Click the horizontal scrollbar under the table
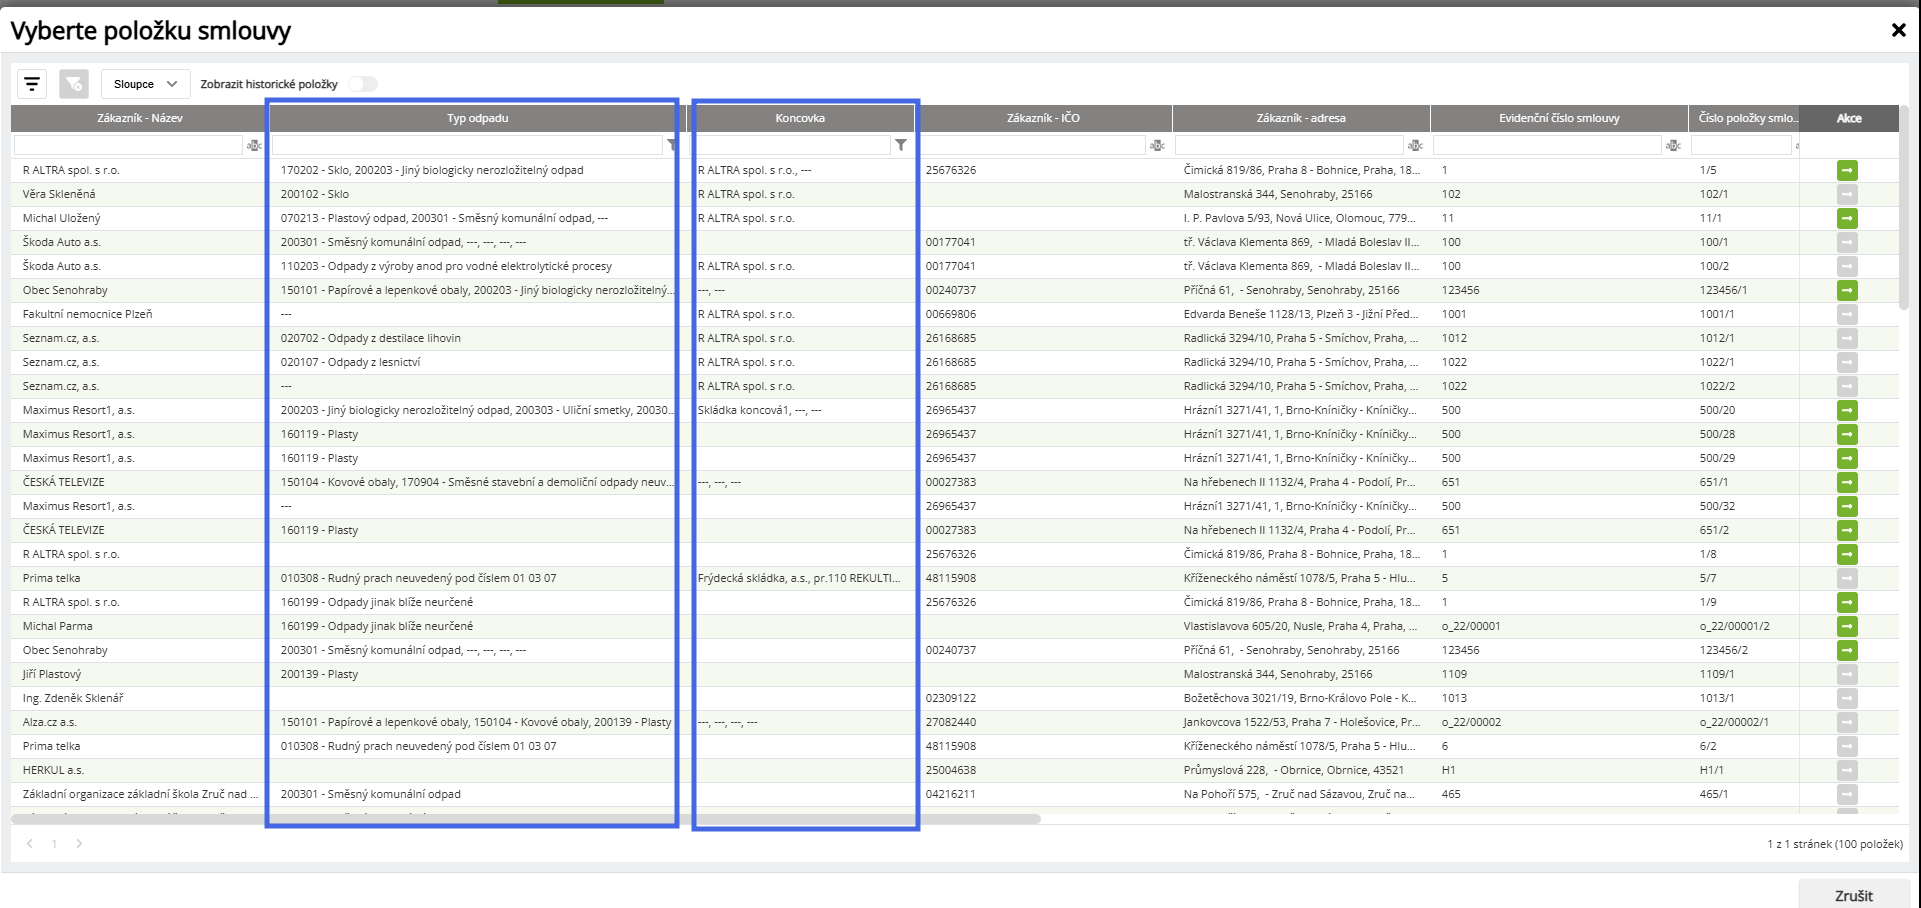 click(x=526, y=818)
